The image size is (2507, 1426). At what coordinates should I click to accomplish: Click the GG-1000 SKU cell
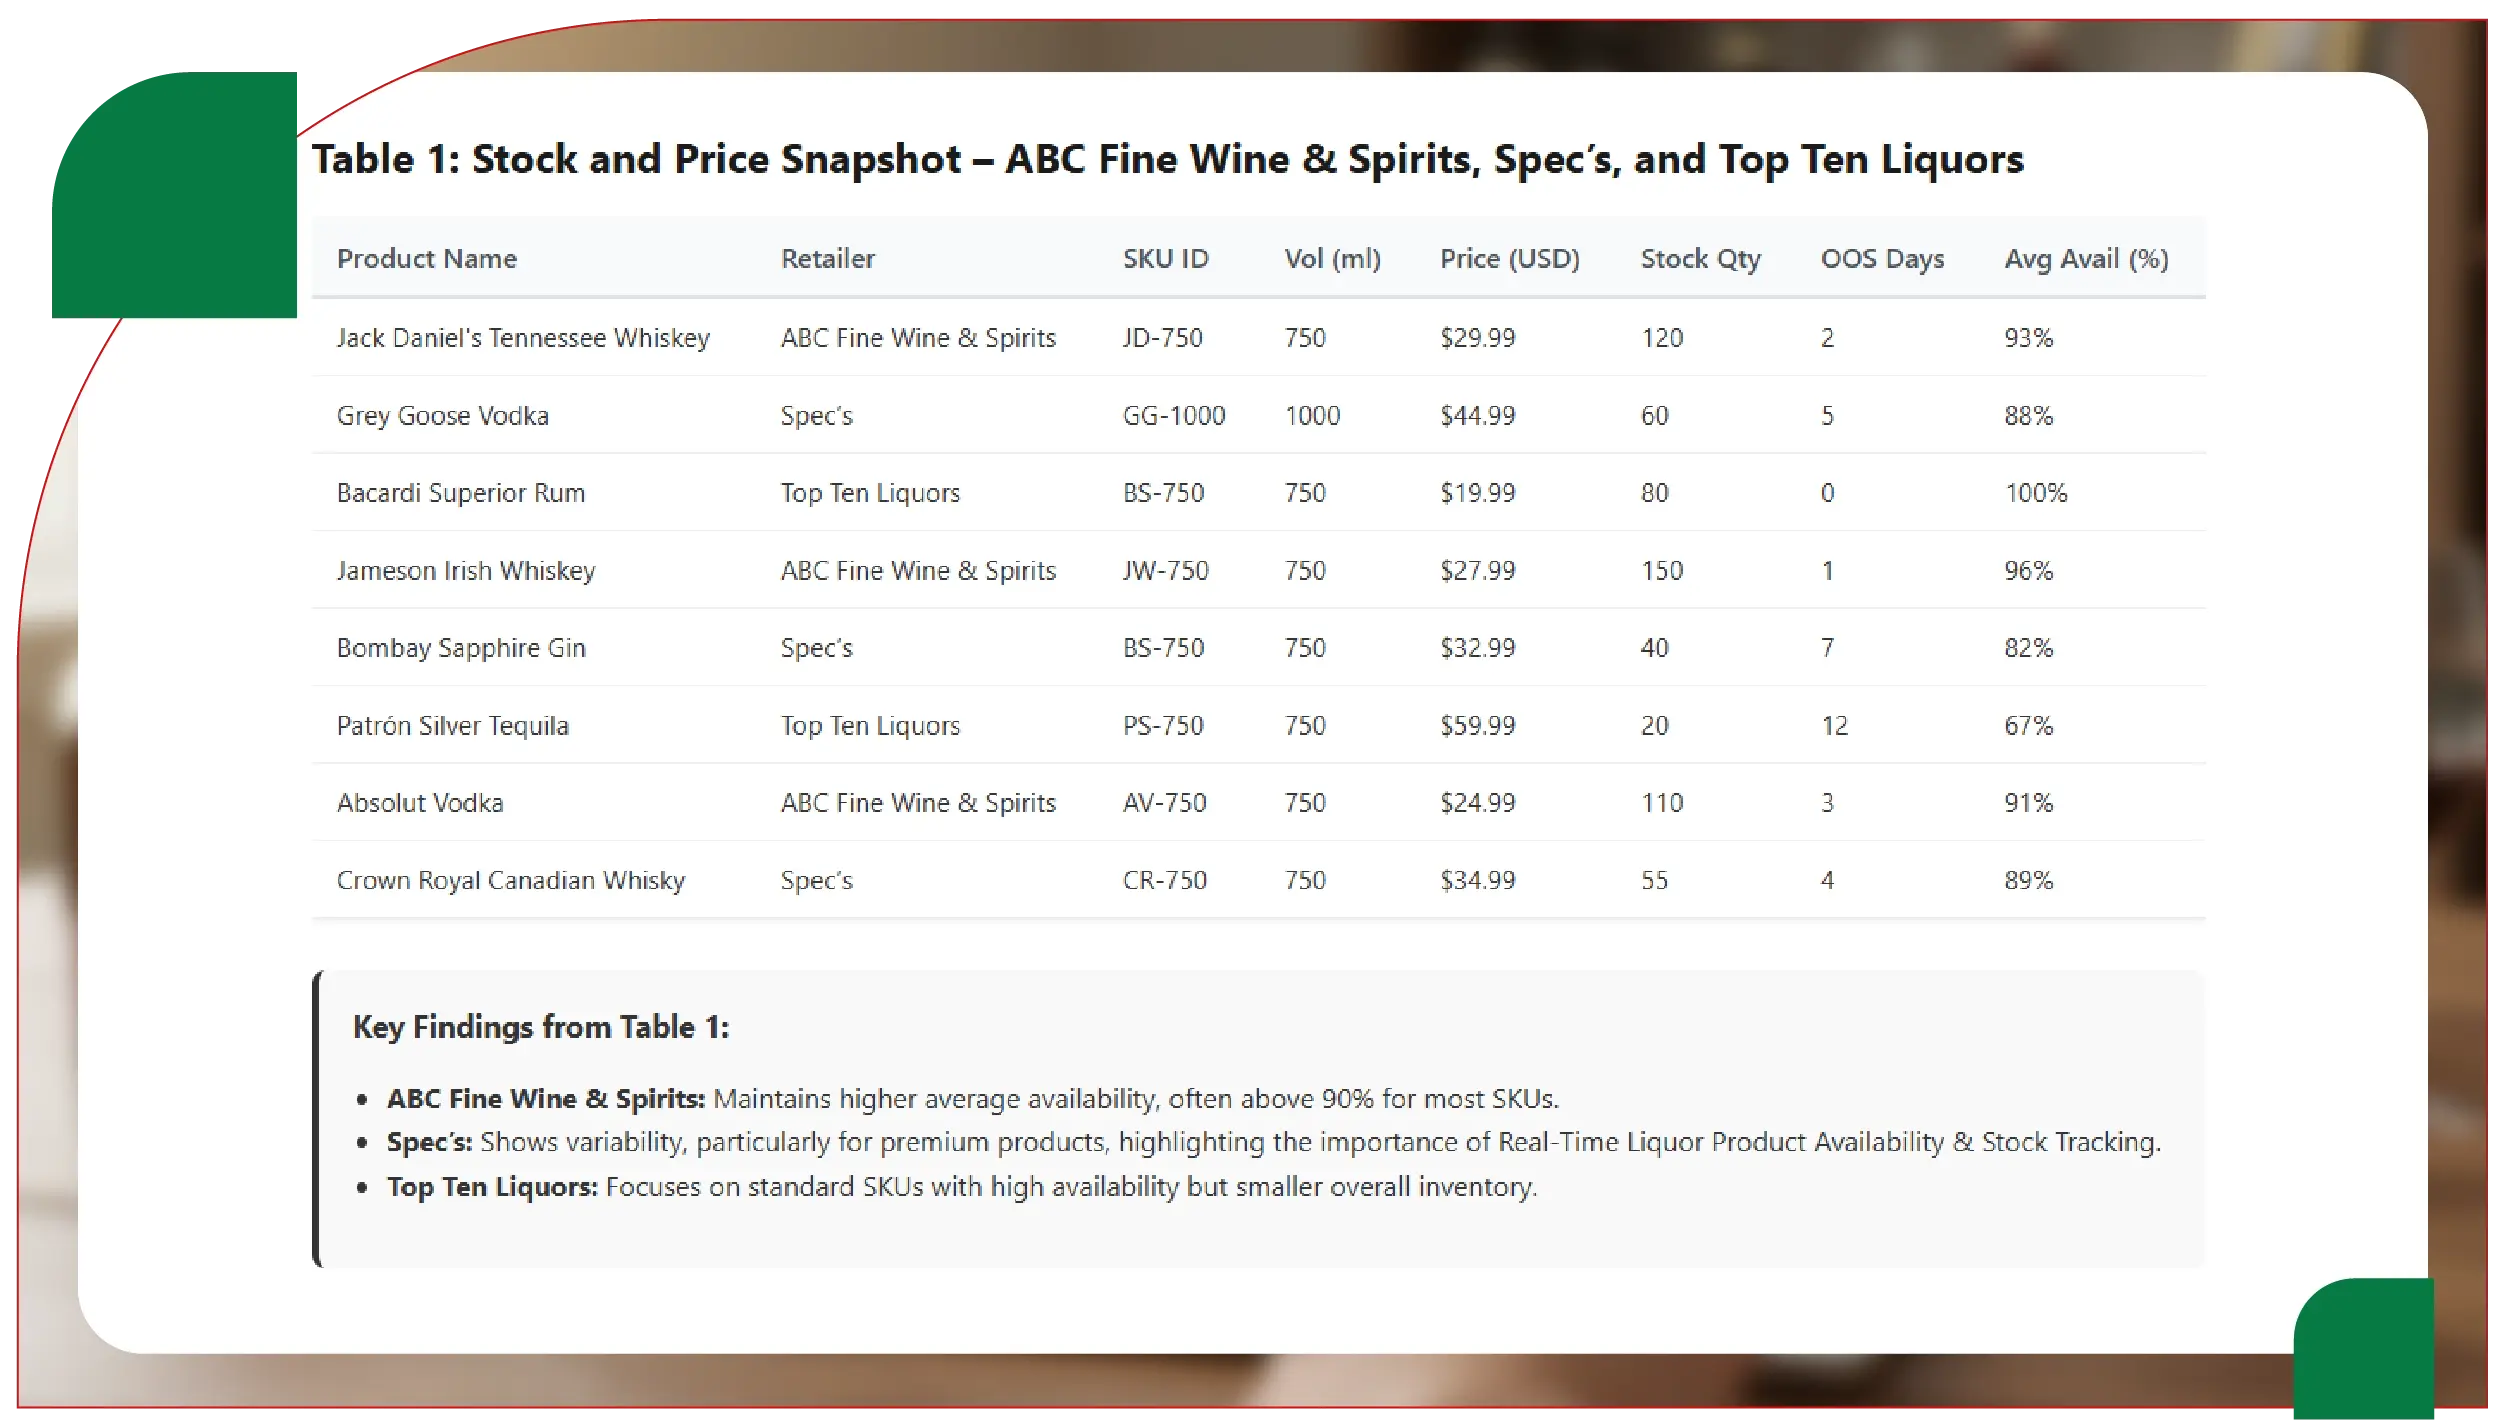tap(1174, 416)
